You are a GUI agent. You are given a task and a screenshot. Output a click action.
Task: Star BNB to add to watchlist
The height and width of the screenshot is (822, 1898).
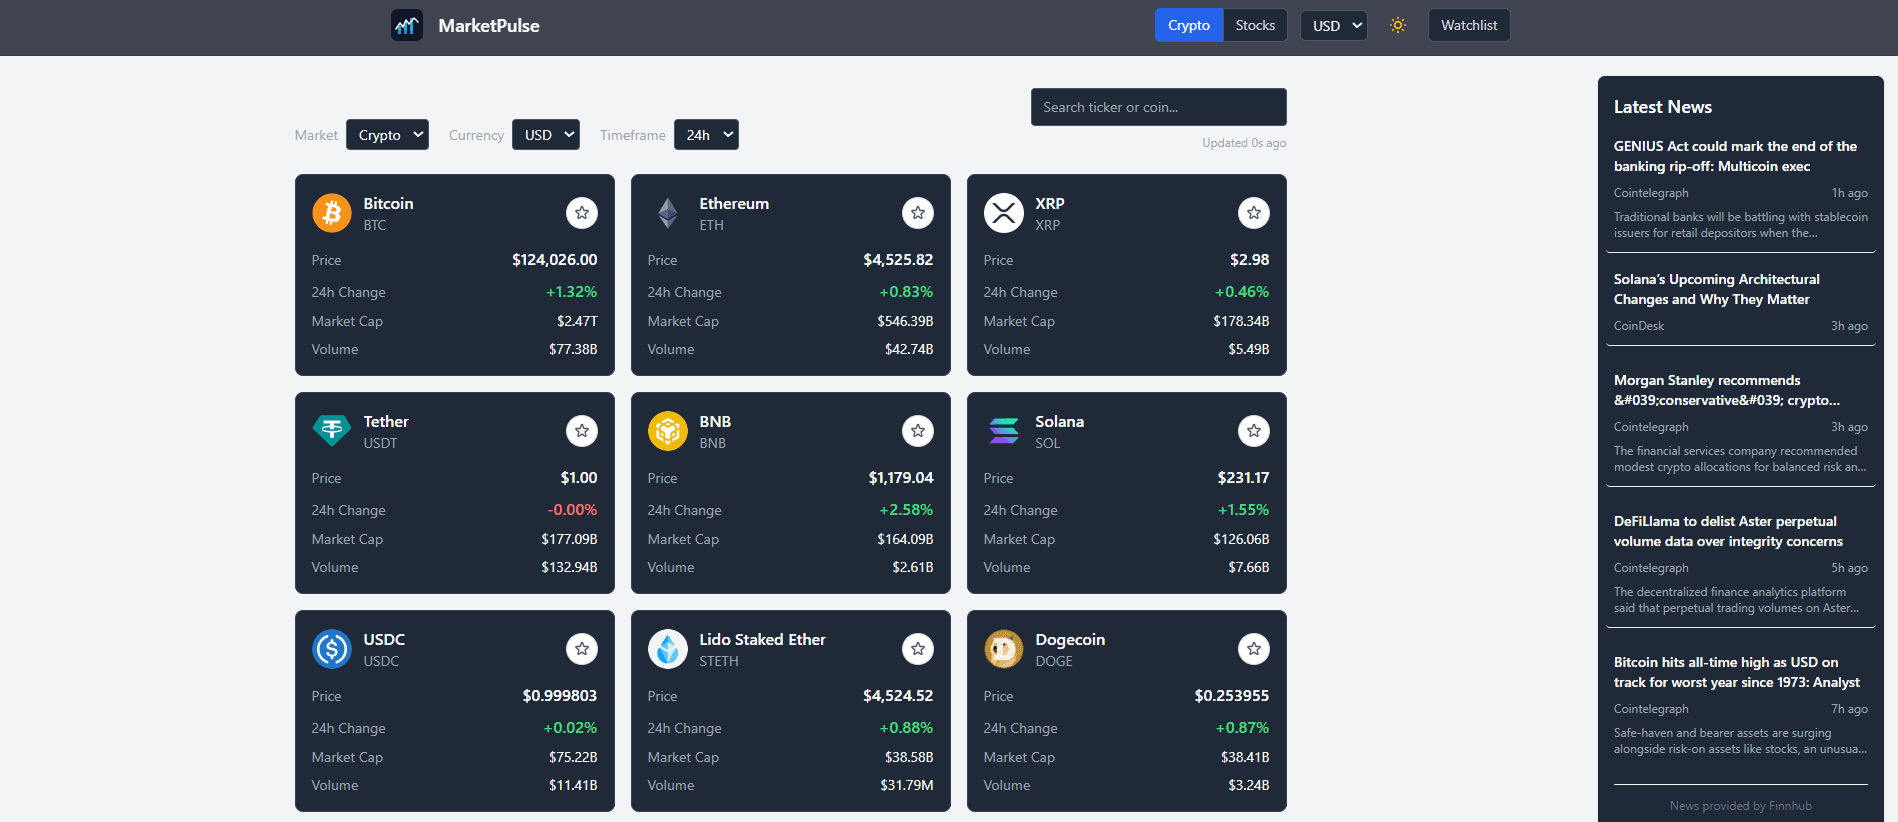[x=918, y=430]
